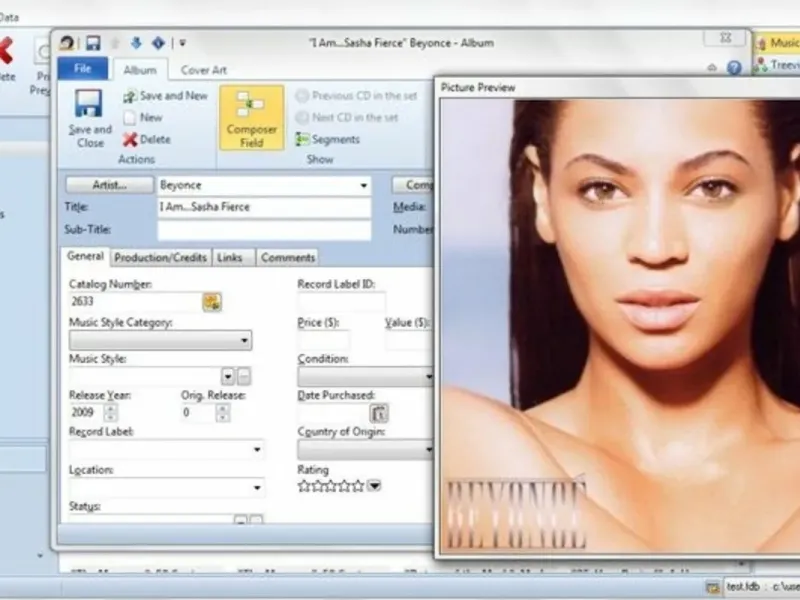Click the Price ($) field
800x600 pixels.
point(323,340)
